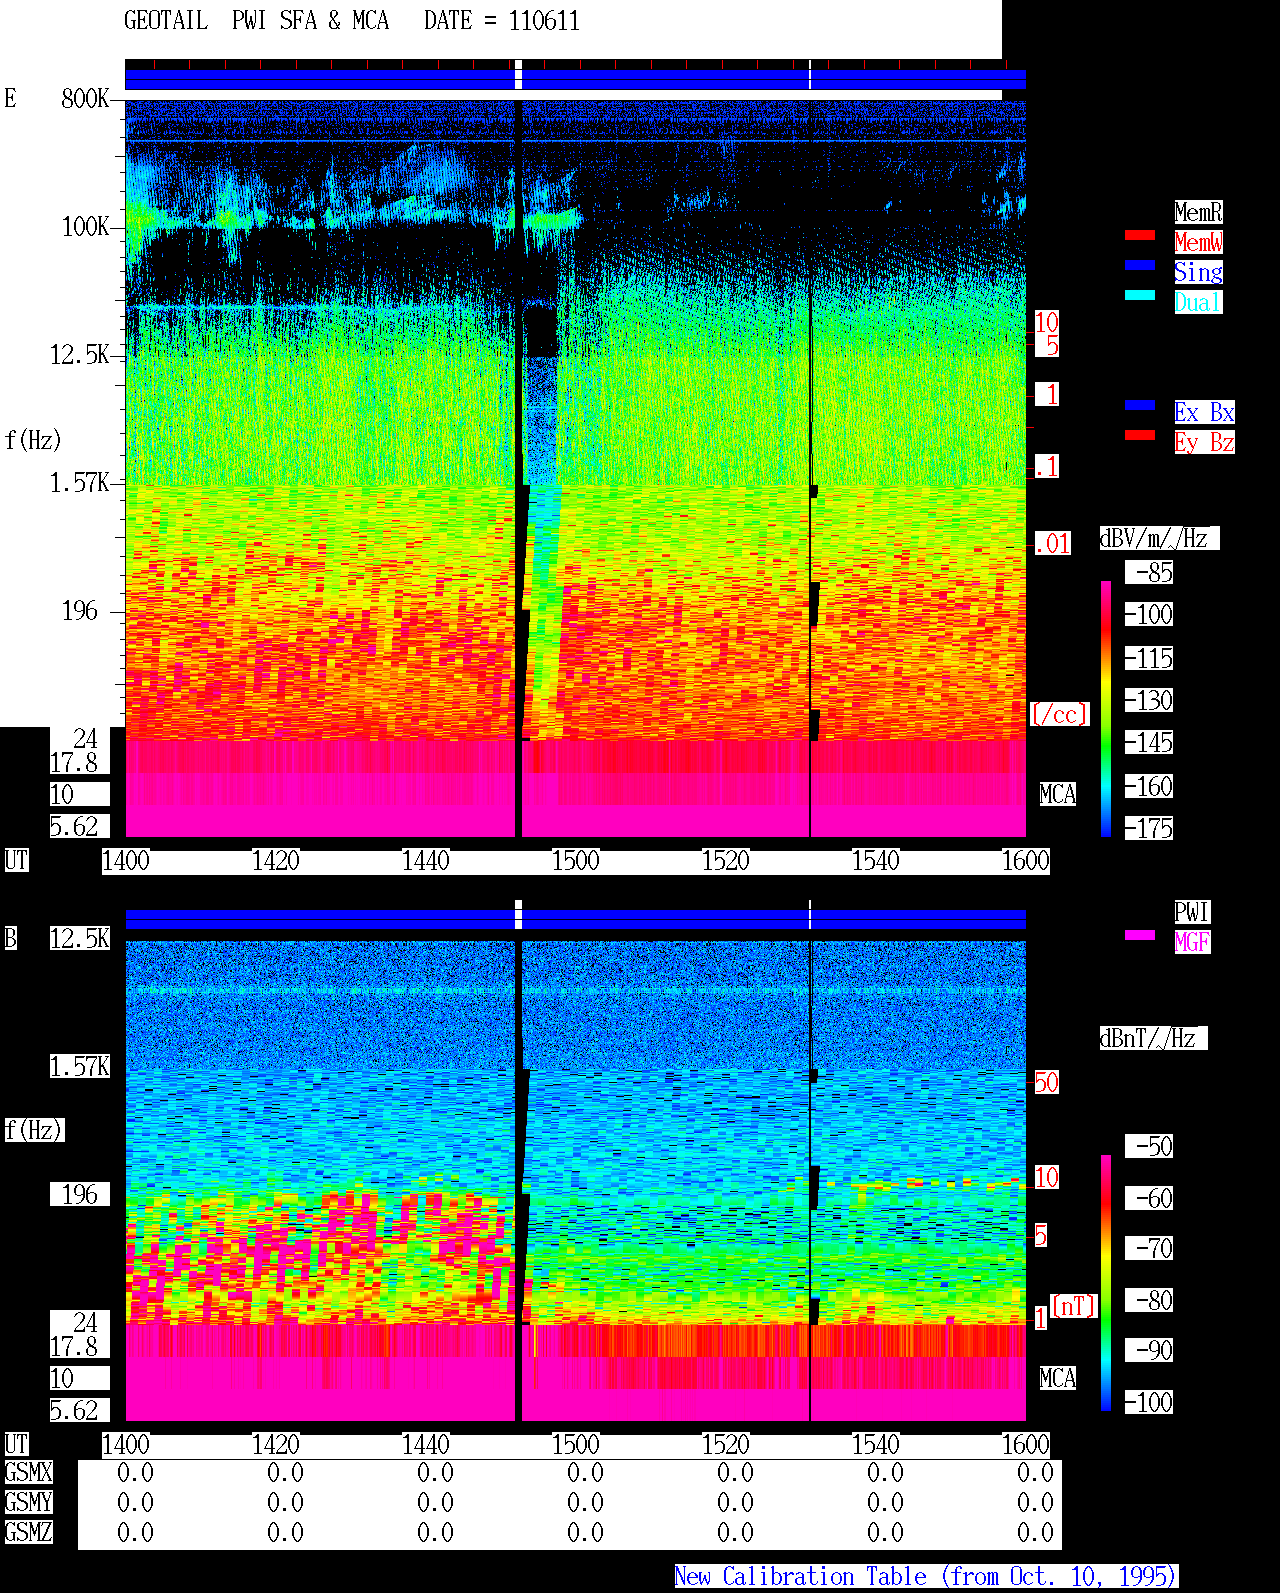The width and height of the screenshot is (1280, 1593).
Task: Click the "Ex Bx" component label
Action: click(x=1204, y=412)
